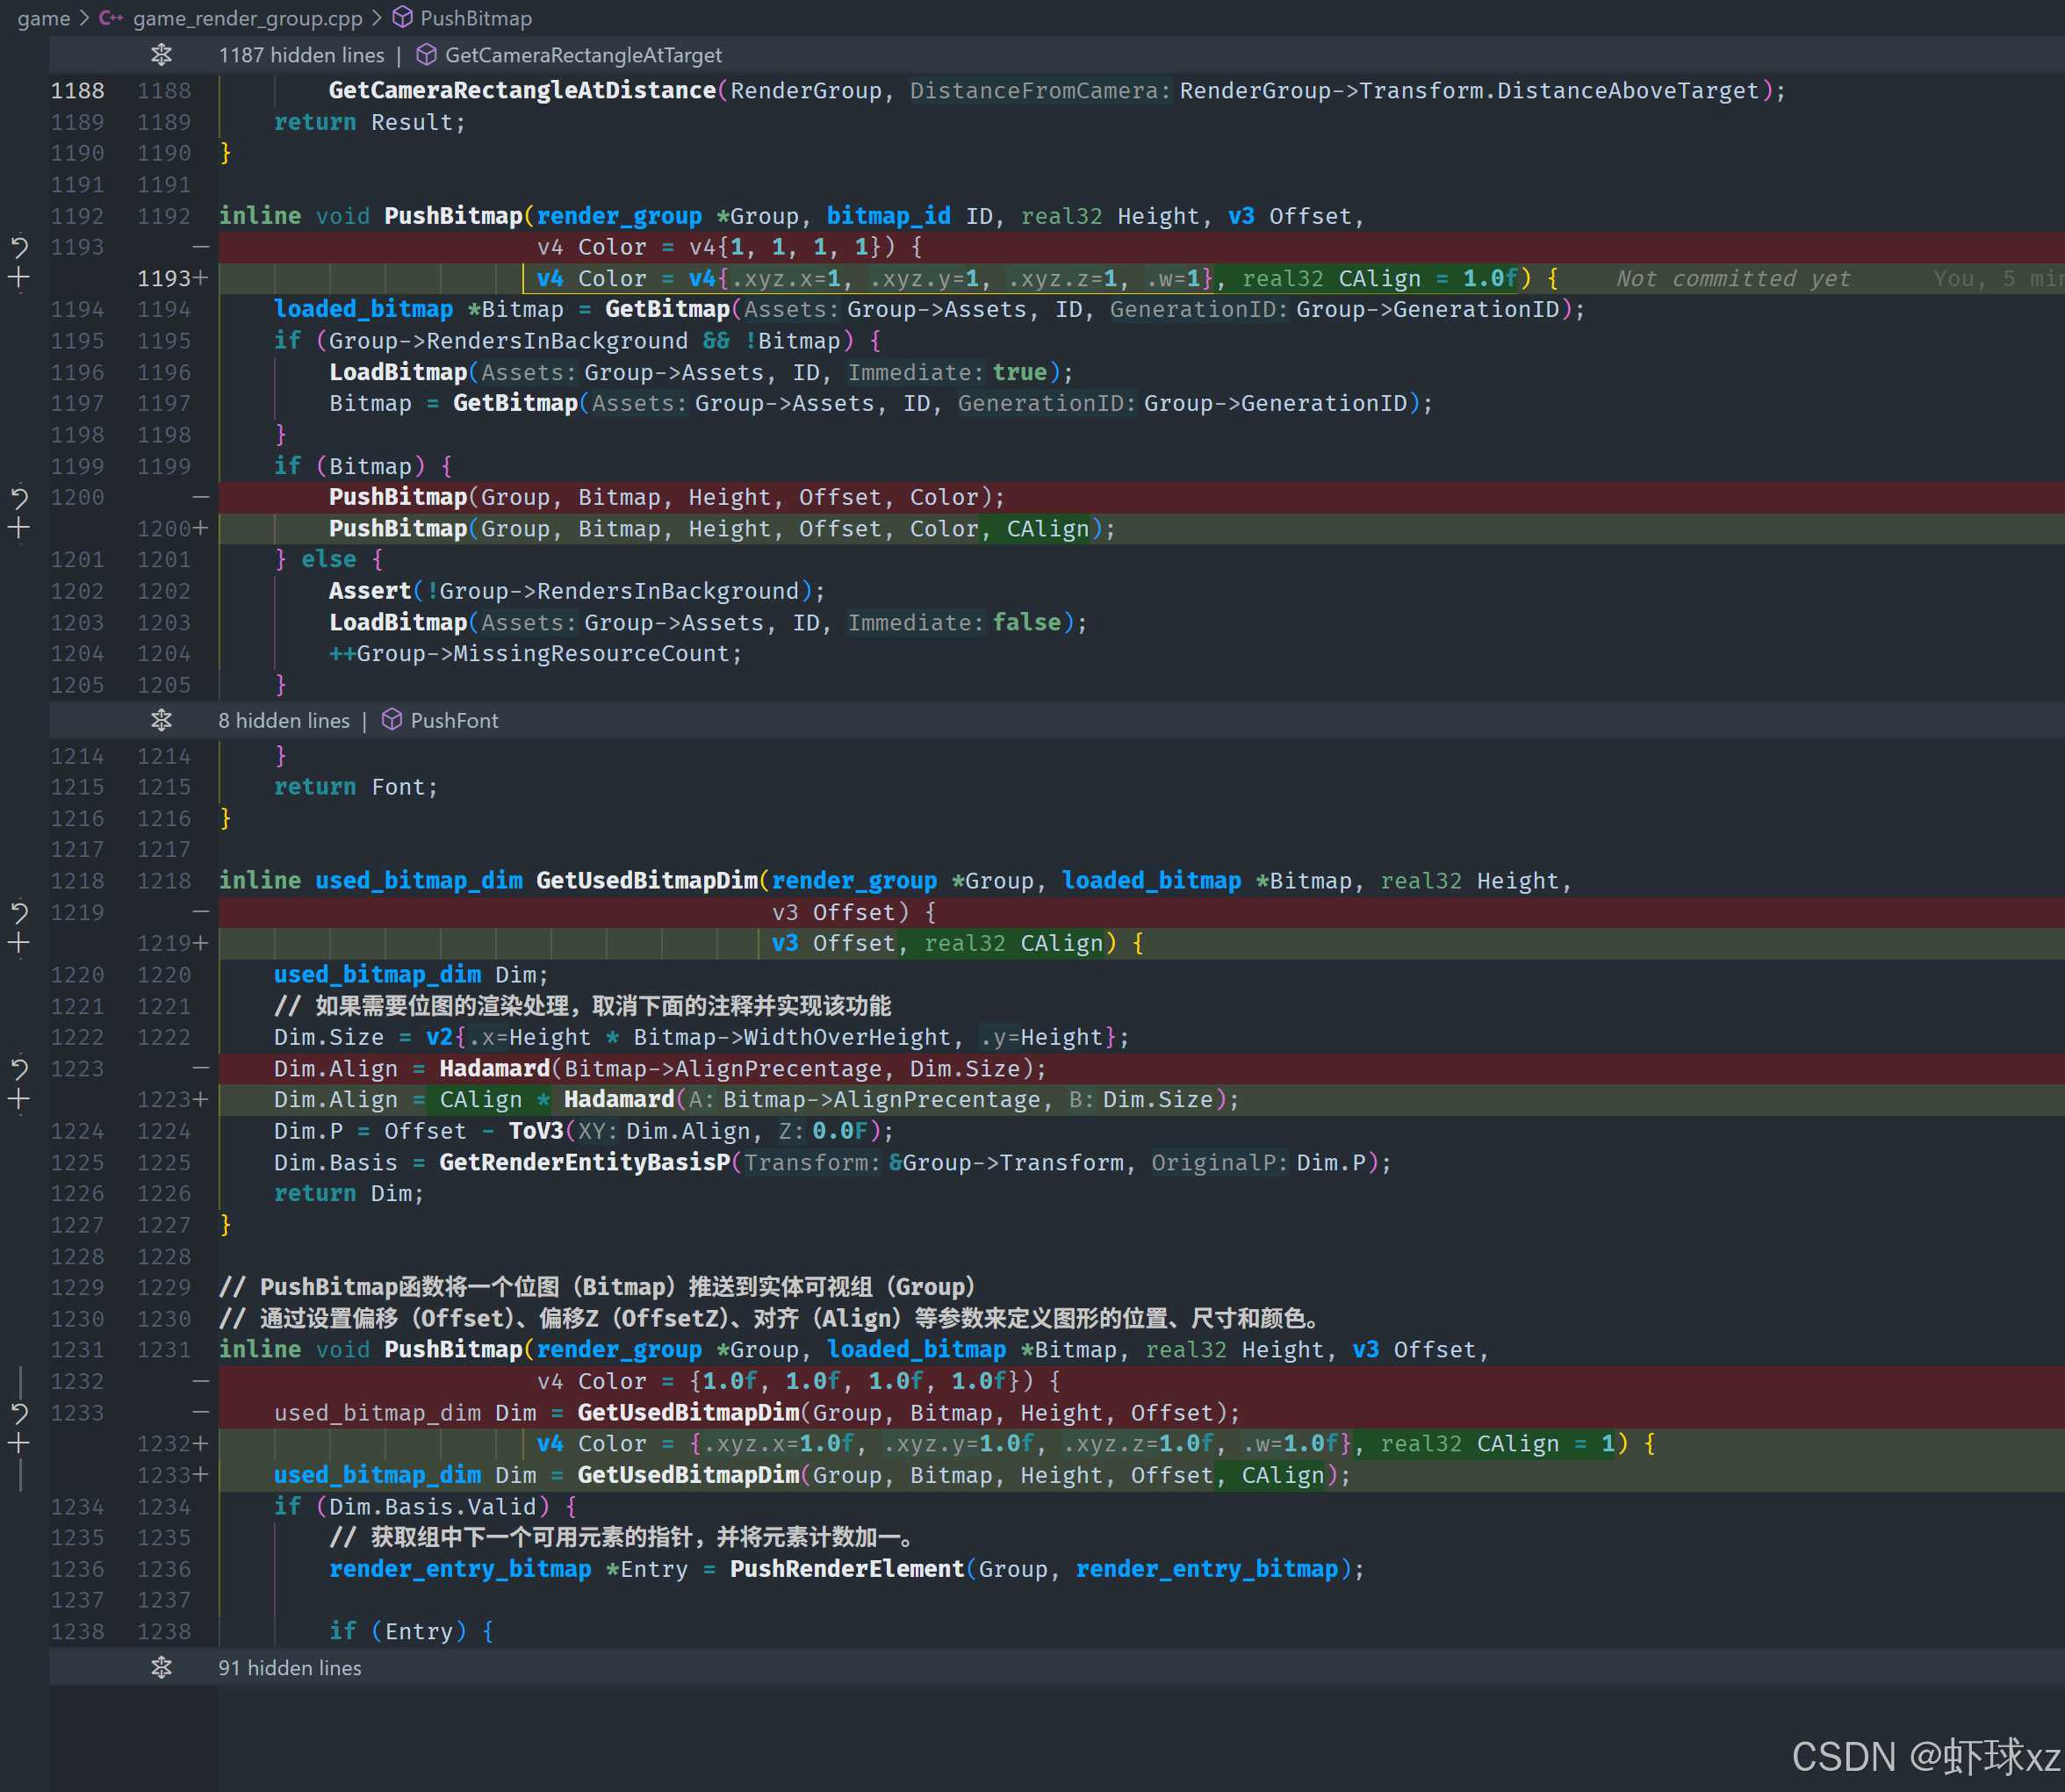The image size is (2065, 1792).
Task: Jump to PushFont symbol in the hidden-lines bar
Action: [x=453, y=720]
